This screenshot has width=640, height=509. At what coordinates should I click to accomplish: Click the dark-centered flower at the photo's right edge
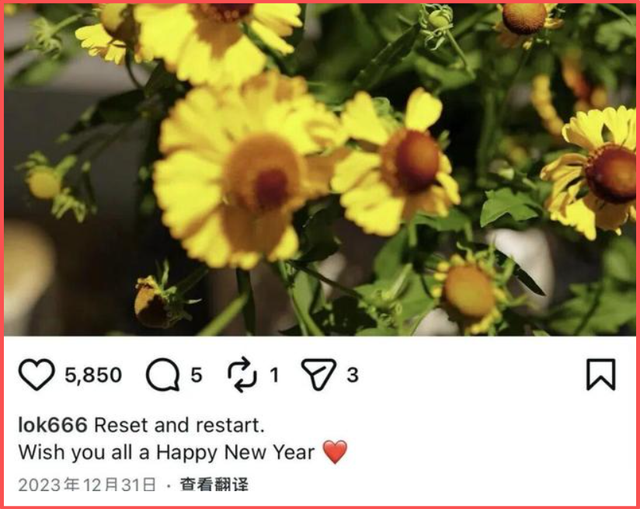[x=592, y=171]
